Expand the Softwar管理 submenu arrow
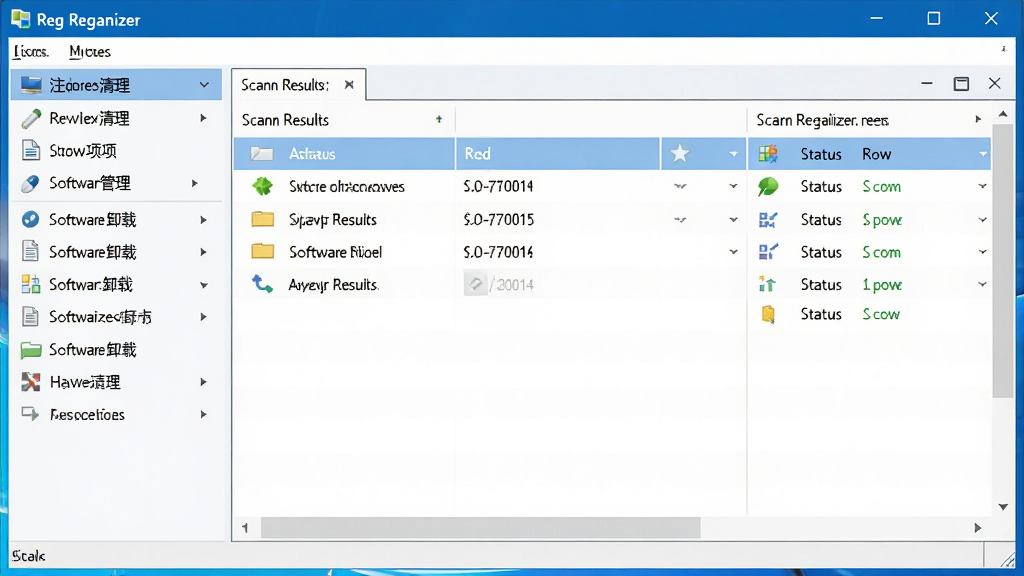Viewport: 1024px width, 576px height. coord(194,184)
